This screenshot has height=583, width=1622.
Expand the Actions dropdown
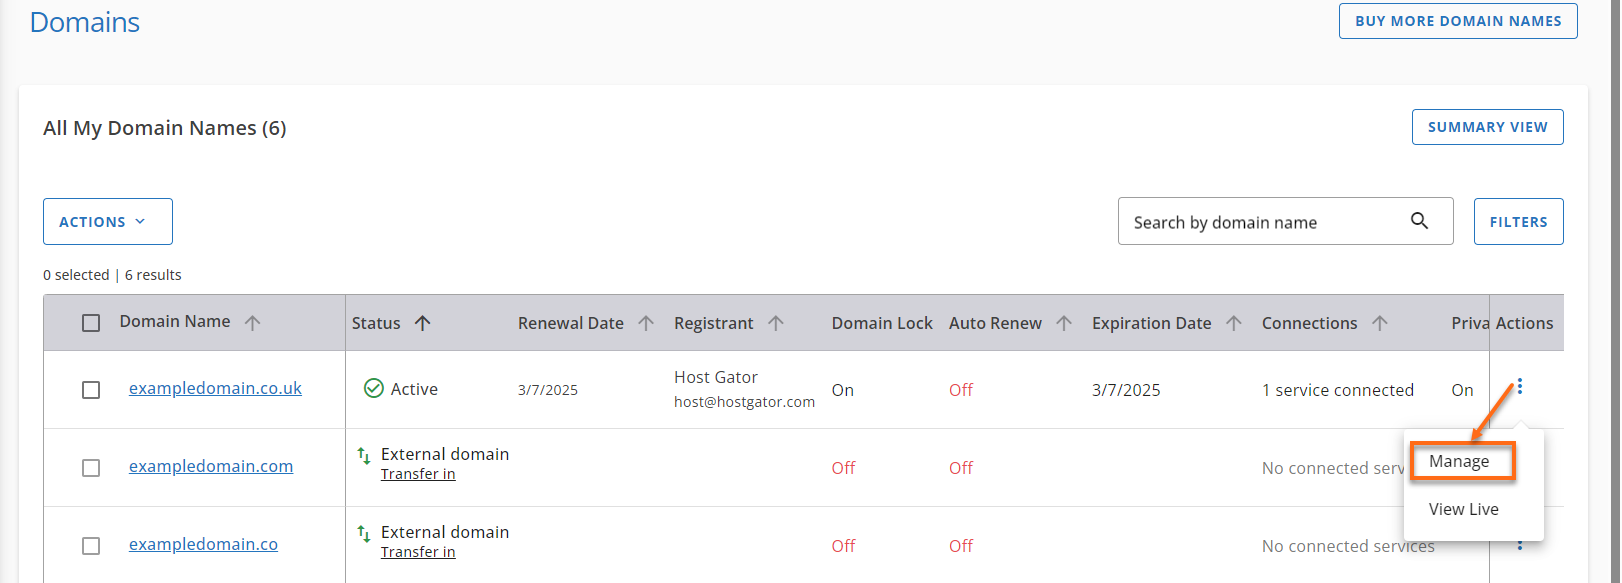(107, 221)
